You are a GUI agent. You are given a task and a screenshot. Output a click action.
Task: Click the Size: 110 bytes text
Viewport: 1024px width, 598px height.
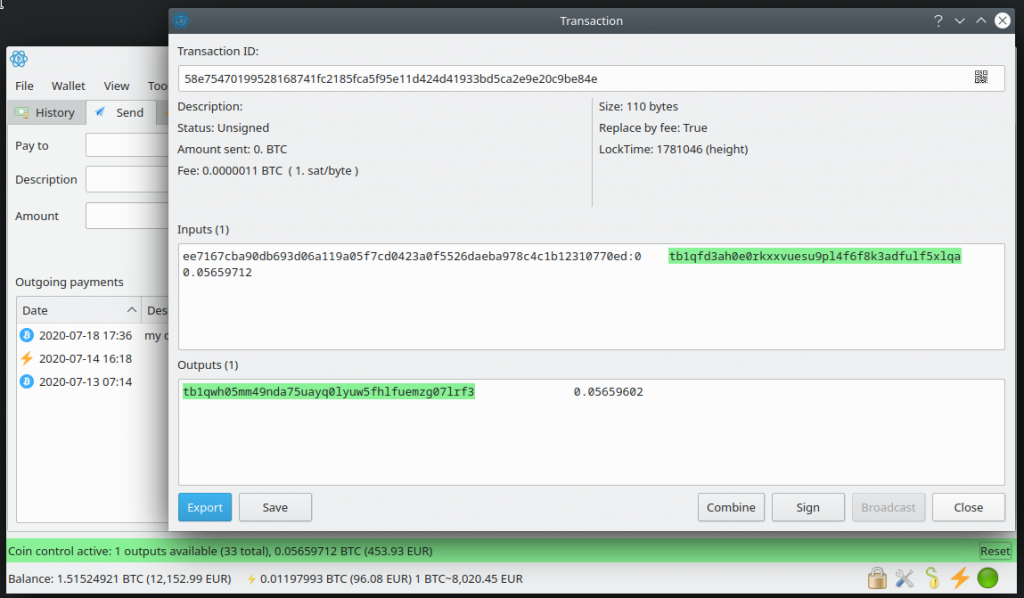pyautogui.click(x=638, y=106)
